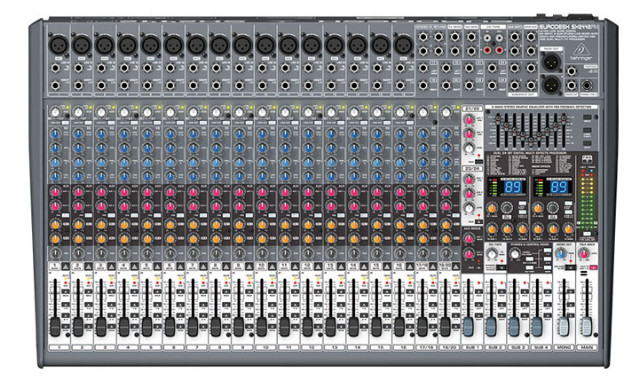This screenshot has height=387, width=637.
Task: Click the left red RCA jack
Action: pos(487,50)
